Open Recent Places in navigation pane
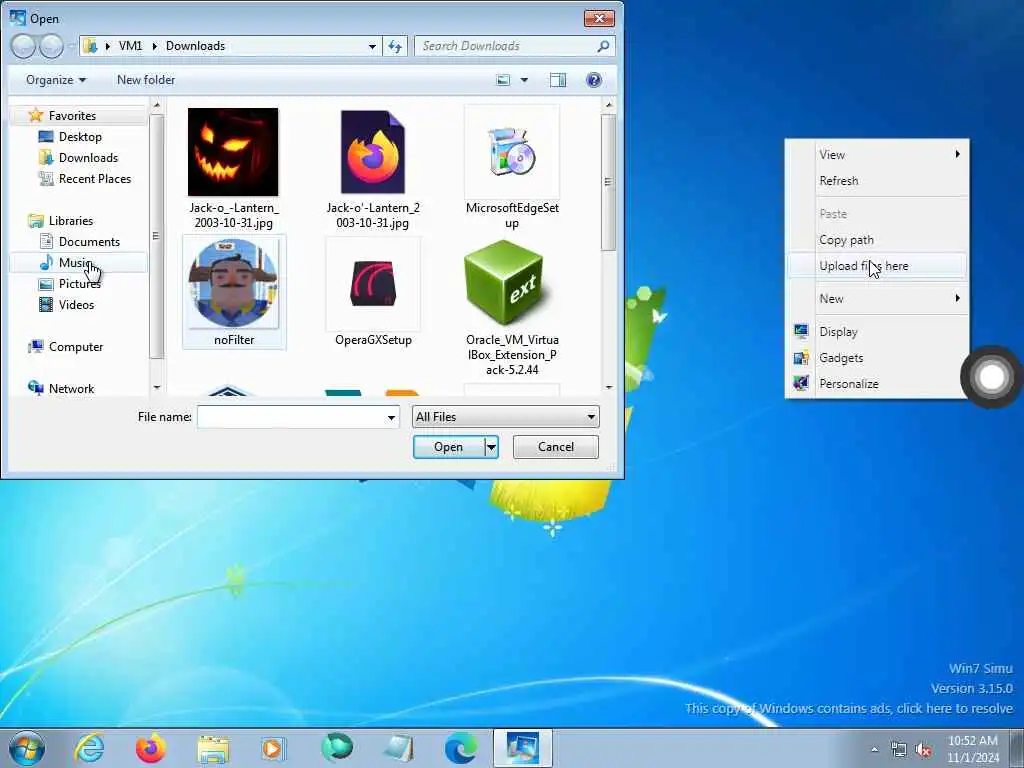Screen dimensions: 1024x768 [x=94, y=178]
